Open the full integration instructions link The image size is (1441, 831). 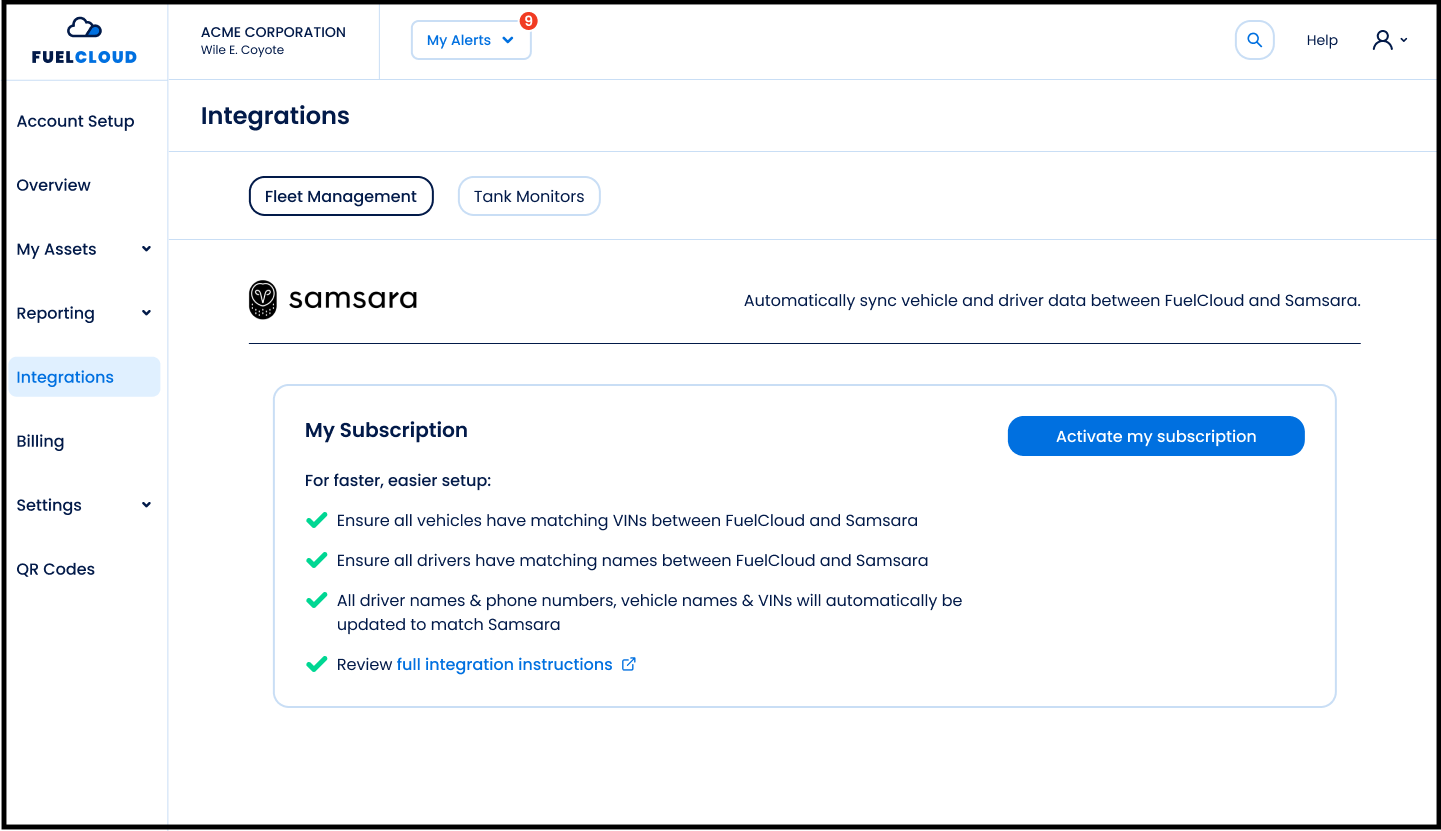point(504,664)
